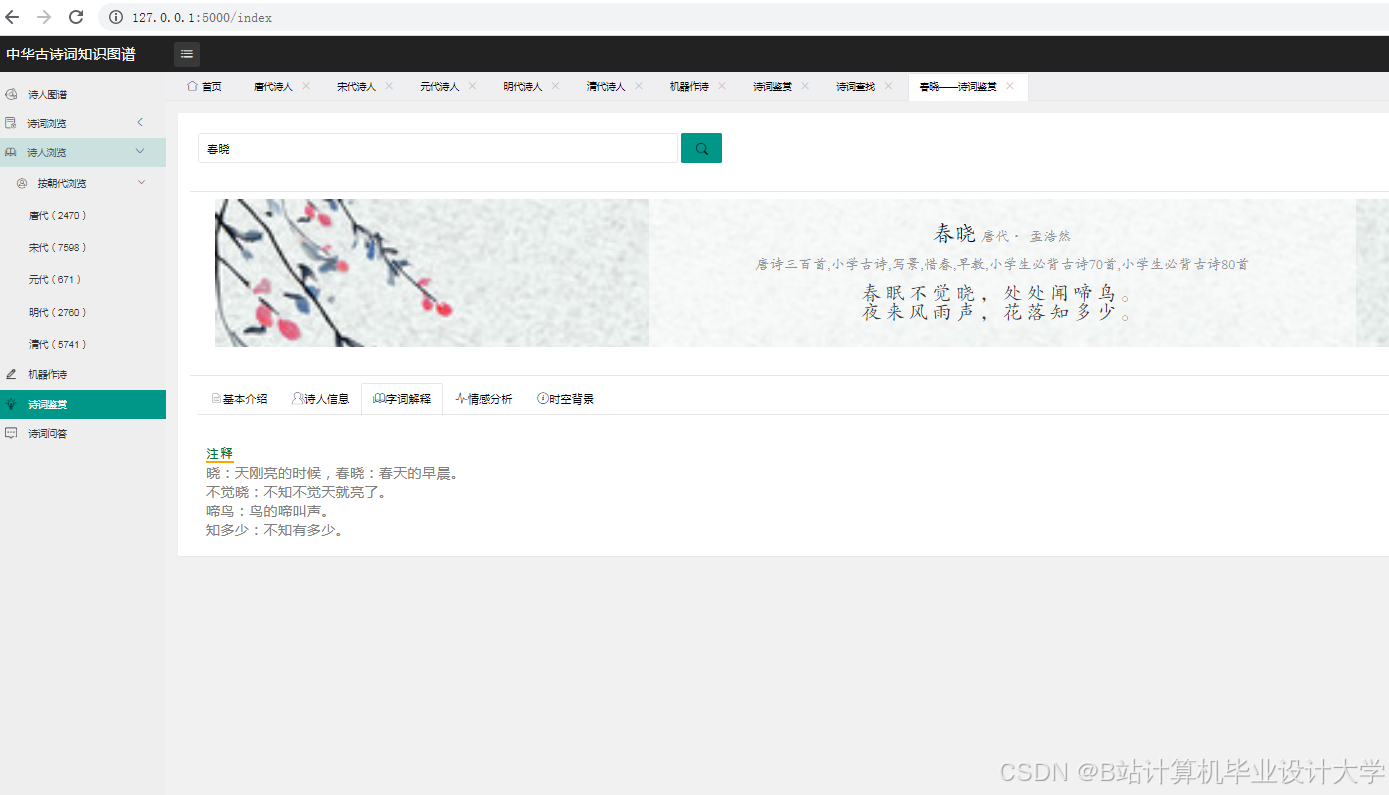This screenshot has height=795, width=1389.
Task: Click the hamburger menu icon in top bar
Action: (x=186, y=53)
